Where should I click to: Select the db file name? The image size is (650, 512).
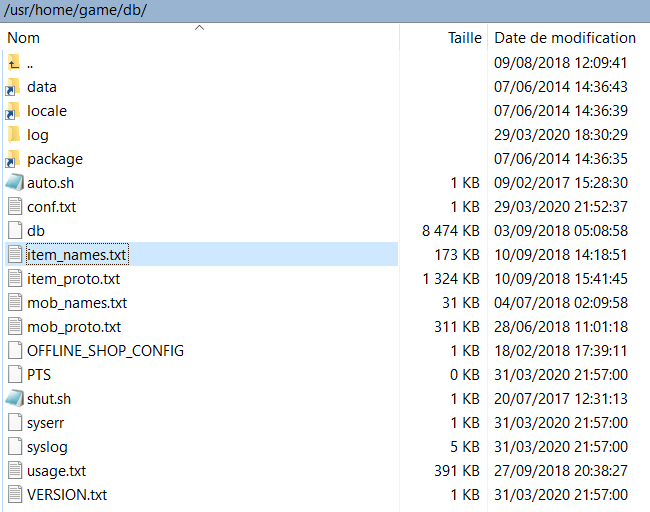36,231
